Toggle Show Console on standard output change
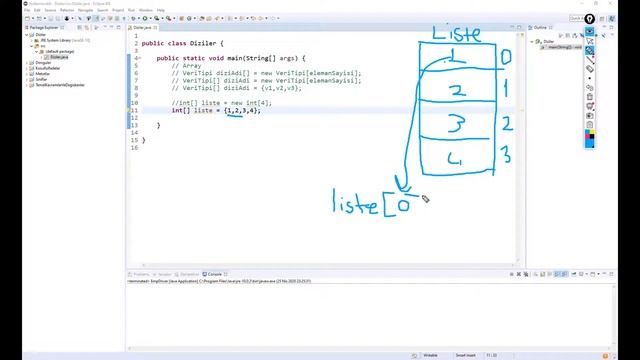 [557, 274]
